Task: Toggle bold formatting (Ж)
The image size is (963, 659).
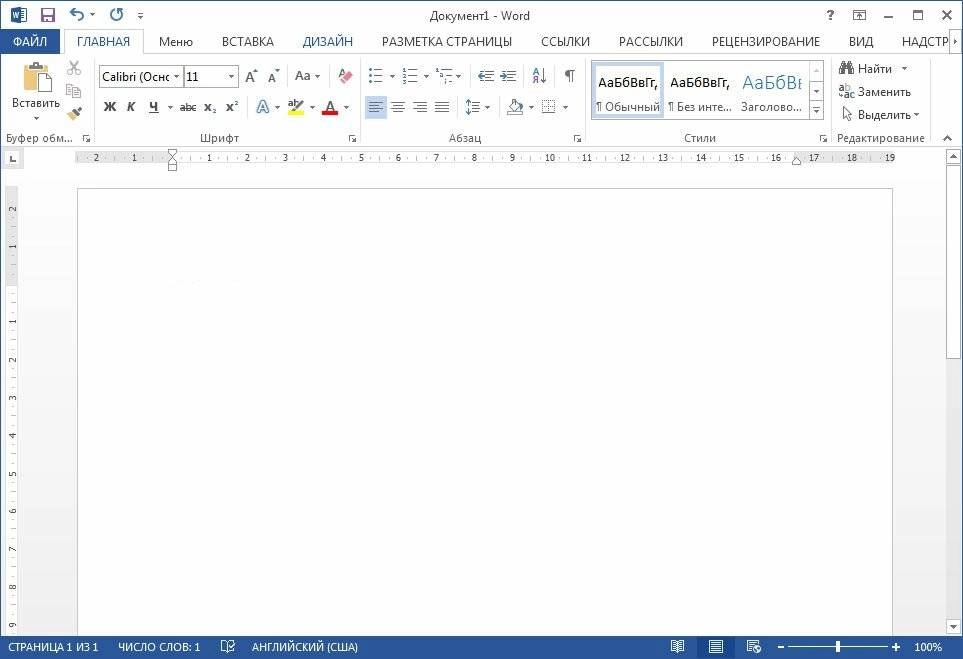Action: pos(110,107)
